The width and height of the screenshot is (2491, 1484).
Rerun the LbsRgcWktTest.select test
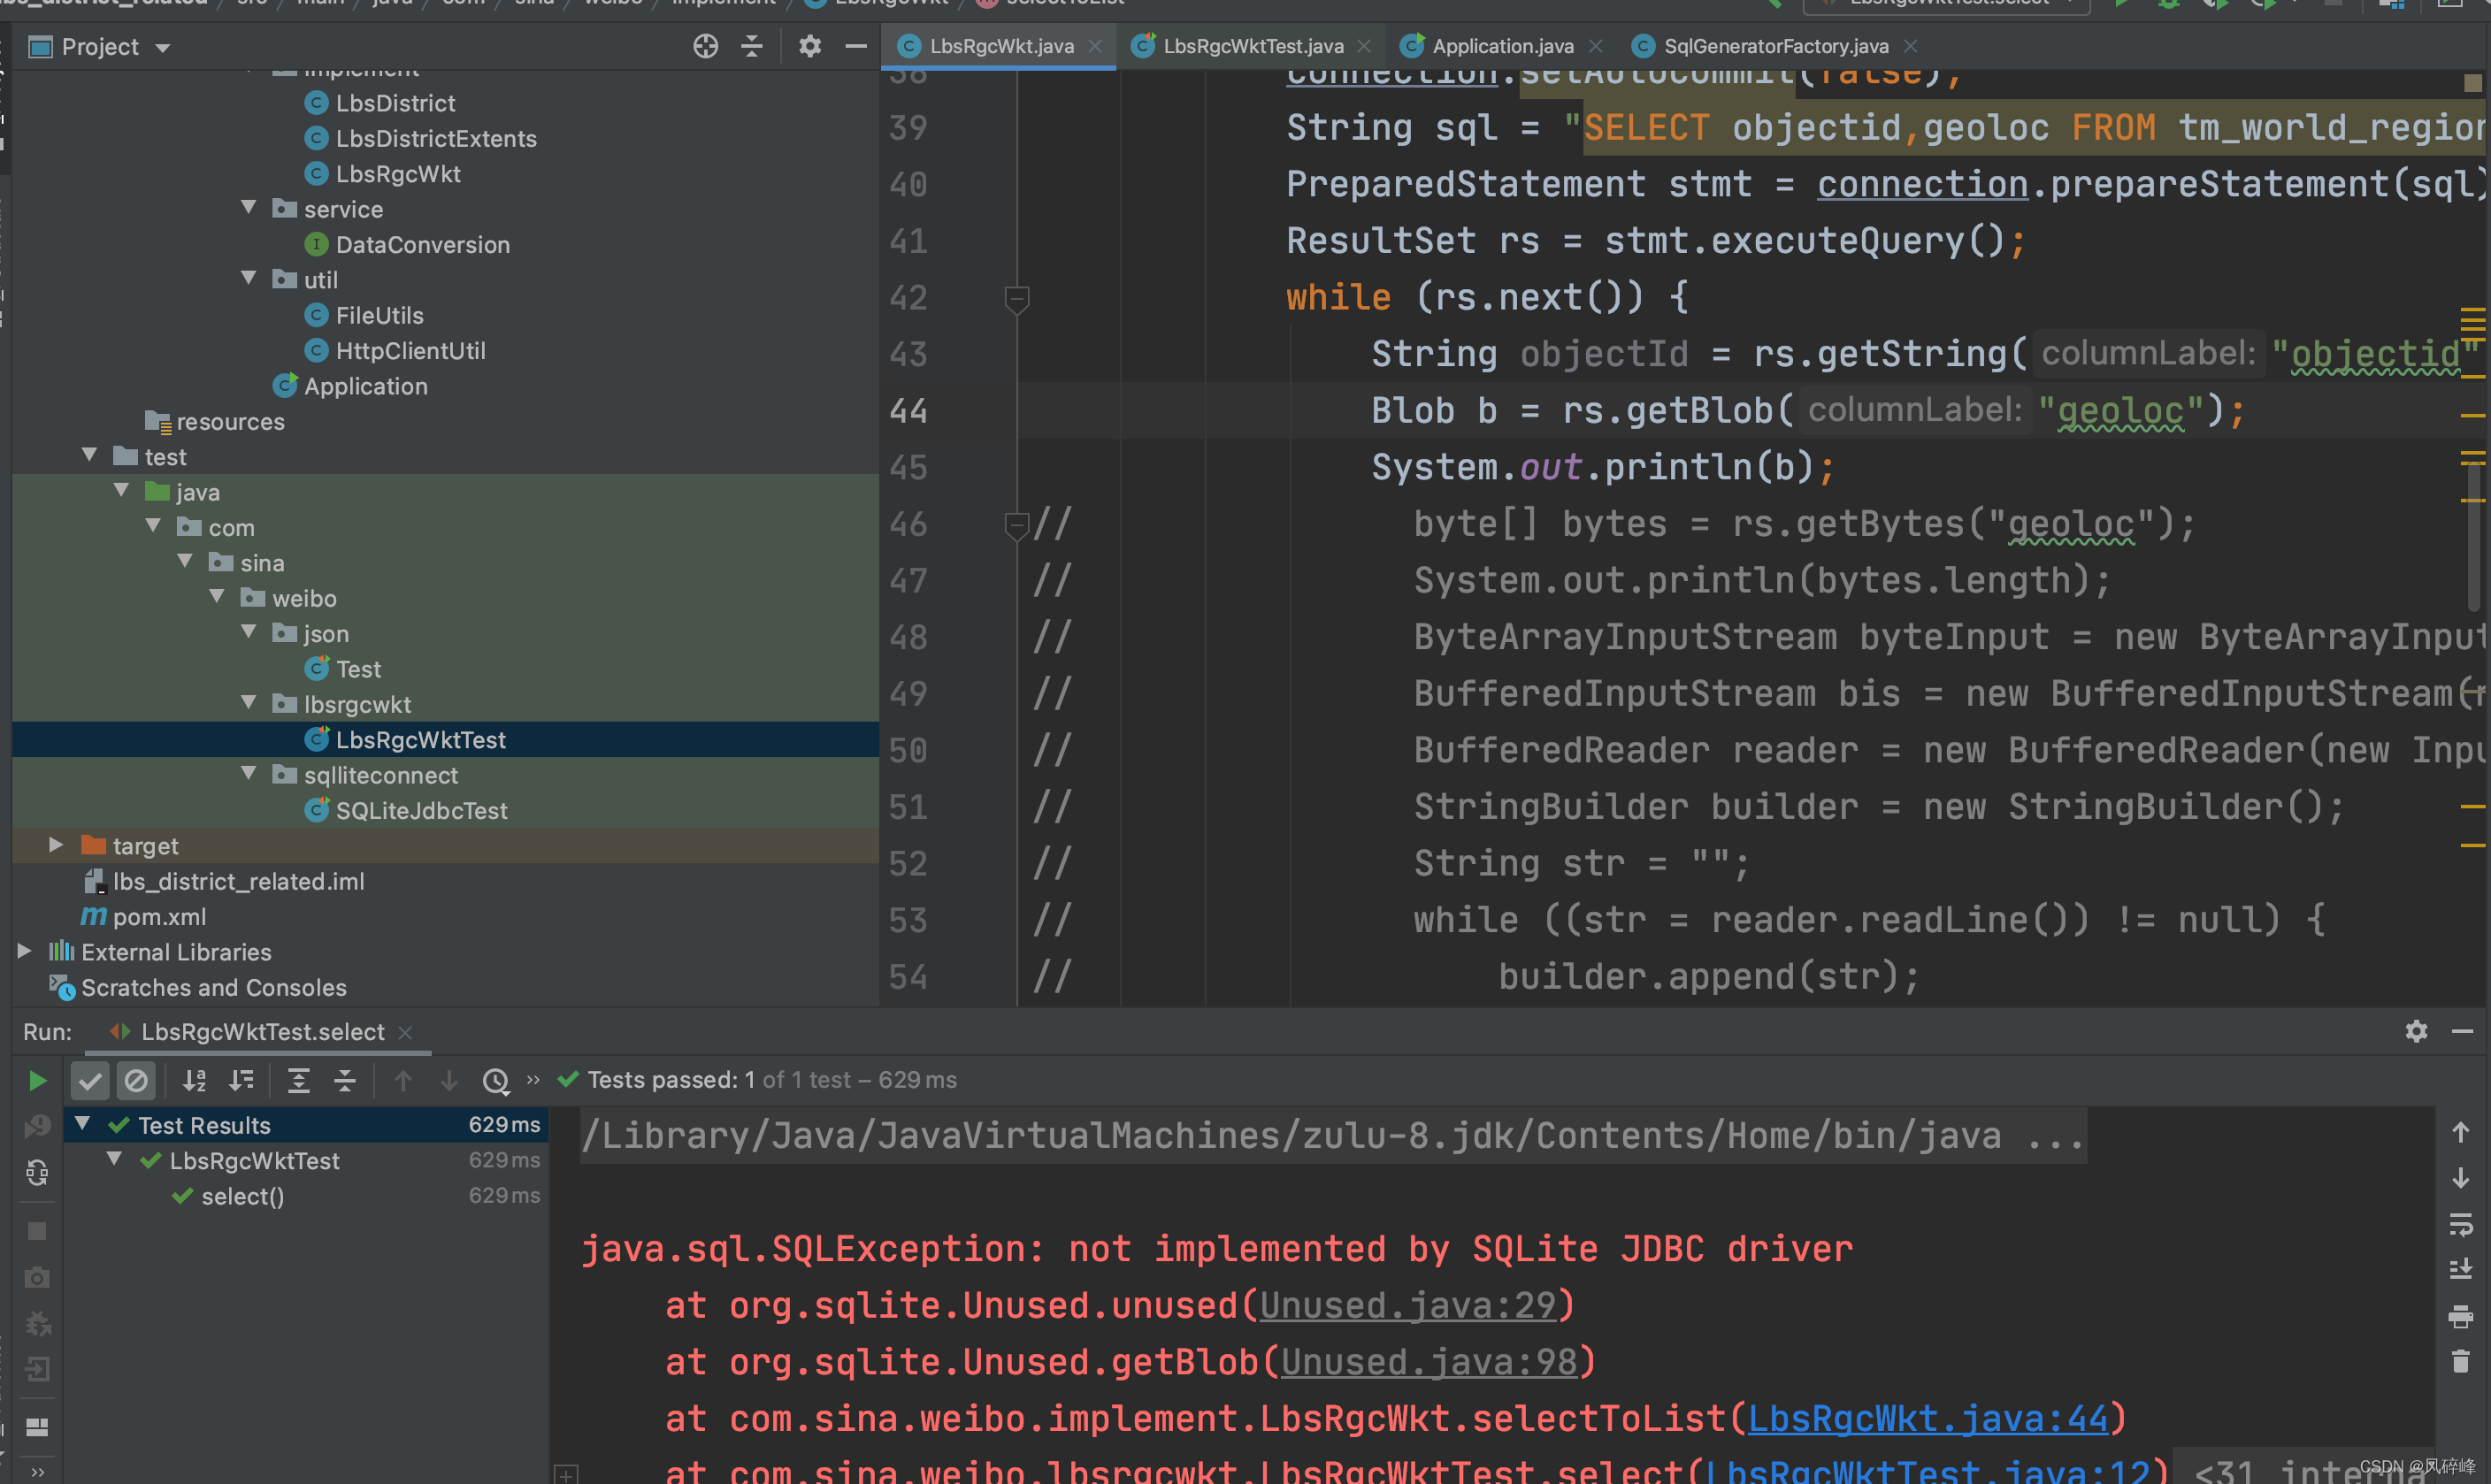tap(37, 1081)
